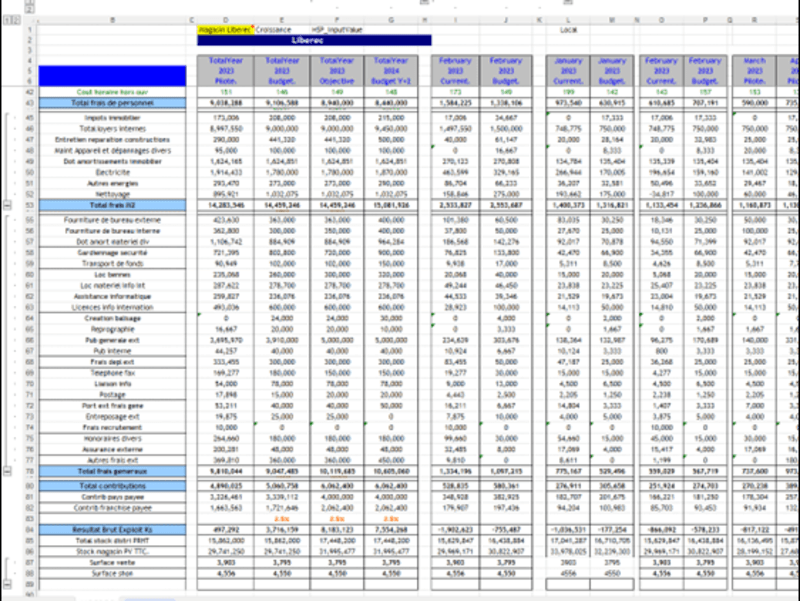Collapse the outline group at row 53

point(8,205)
